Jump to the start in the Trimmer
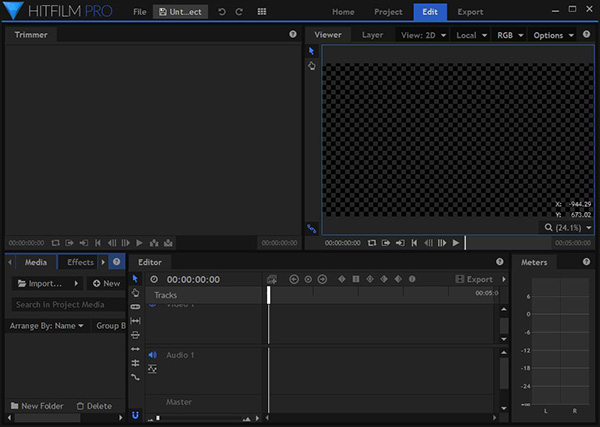Screen dimensions: 600x427 pos(98,243)
